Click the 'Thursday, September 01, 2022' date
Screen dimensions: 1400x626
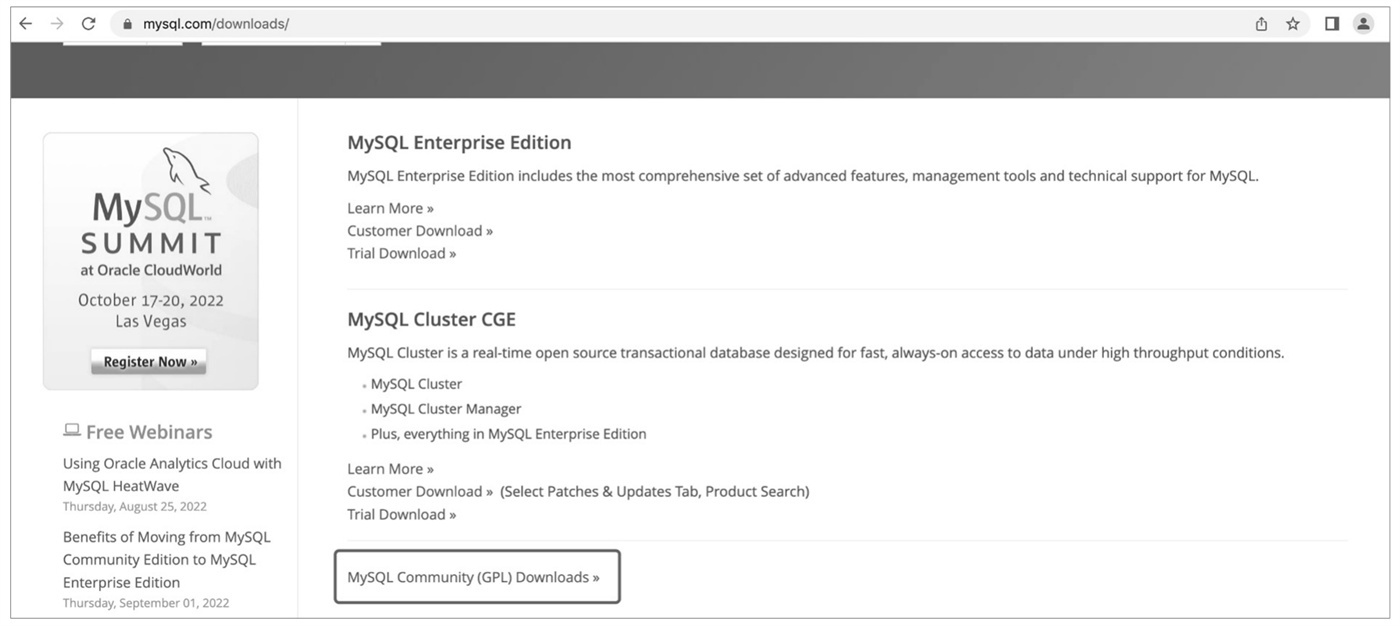[146, 603]
